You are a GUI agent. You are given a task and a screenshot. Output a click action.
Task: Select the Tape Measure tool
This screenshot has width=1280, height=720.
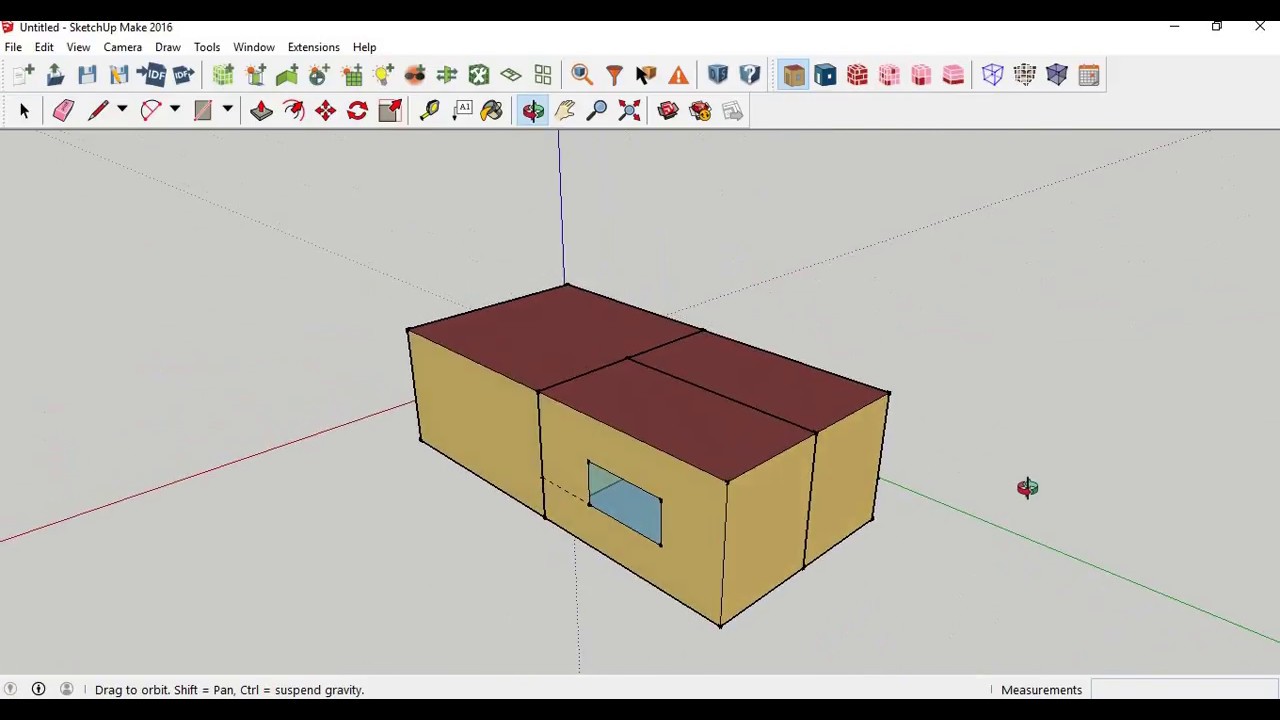click(429, 111)
